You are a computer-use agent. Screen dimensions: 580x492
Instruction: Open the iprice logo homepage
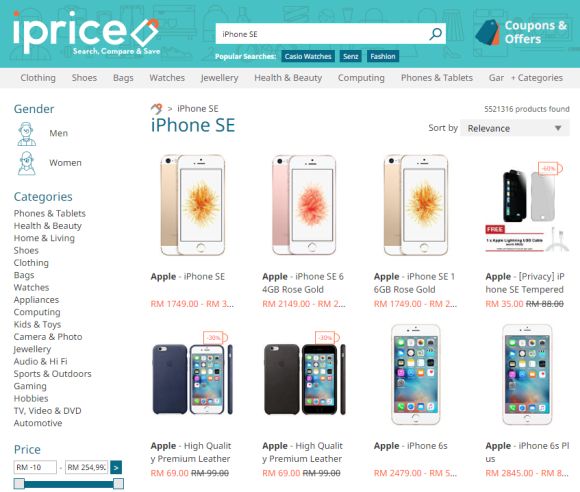[x=86, y=33]
